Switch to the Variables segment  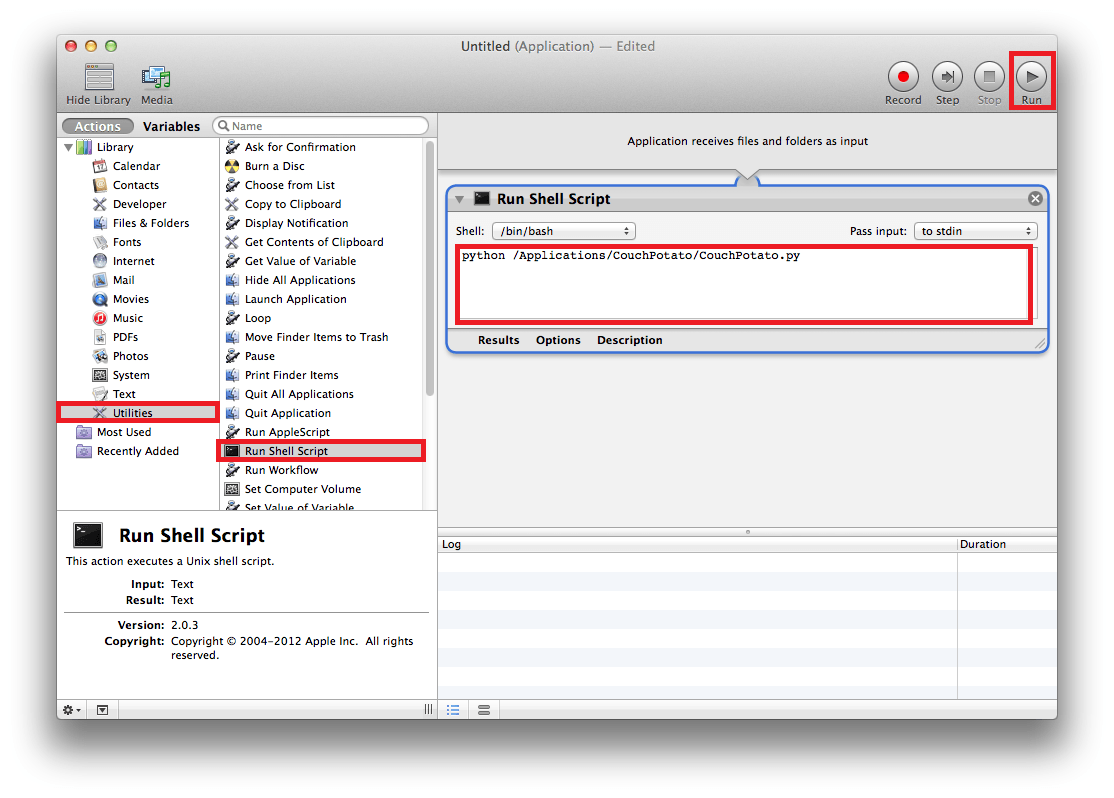pos(171,127)
